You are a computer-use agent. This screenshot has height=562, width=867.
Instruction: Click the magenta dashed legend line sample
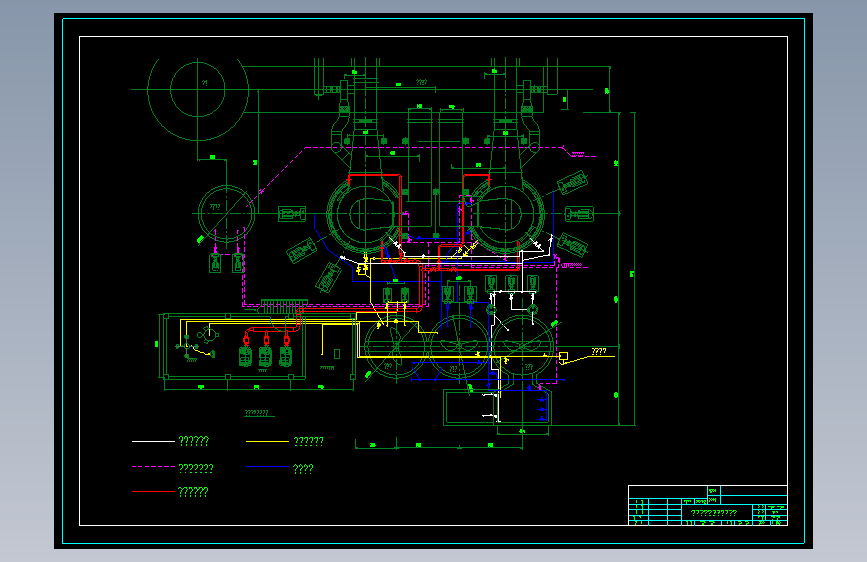pos(153,467)
